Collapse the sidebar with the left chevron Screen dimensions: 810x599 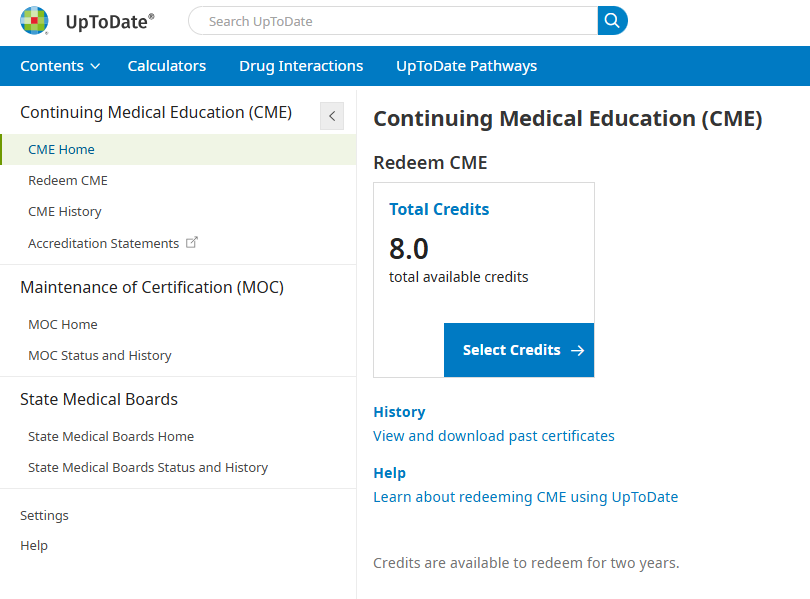click(332, 116)
